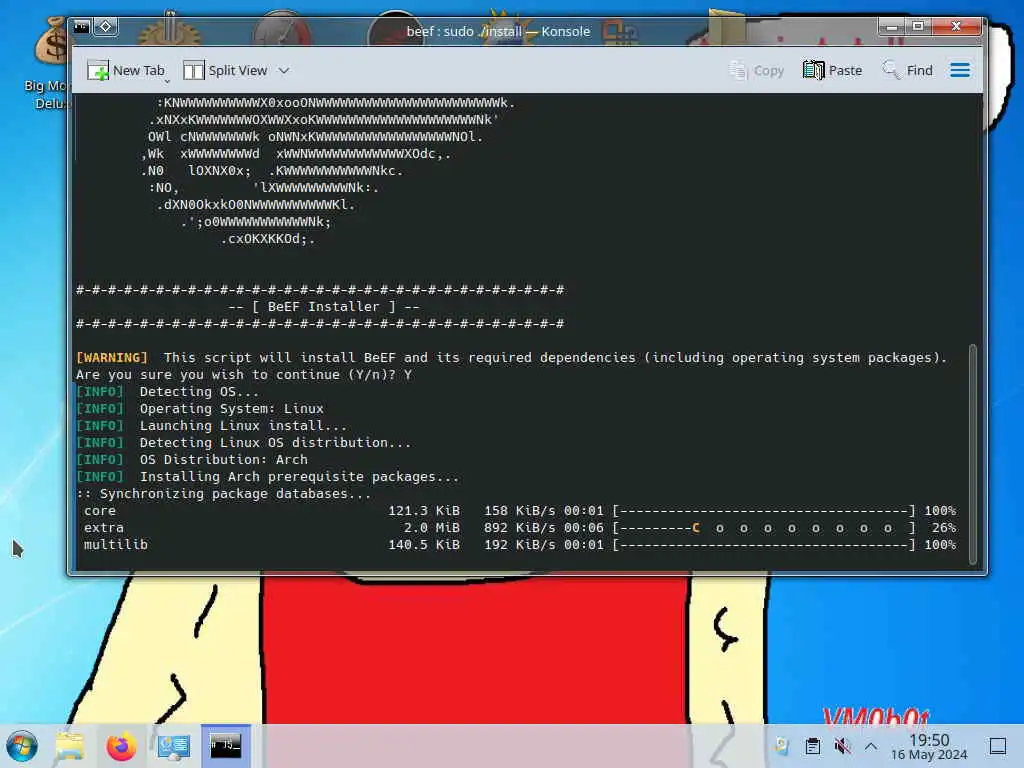Image resolution: width=1024 pixels, height=768 pixels.
Task: Click 'Operating System: Linux' line
Action: (x=231, y=408)
